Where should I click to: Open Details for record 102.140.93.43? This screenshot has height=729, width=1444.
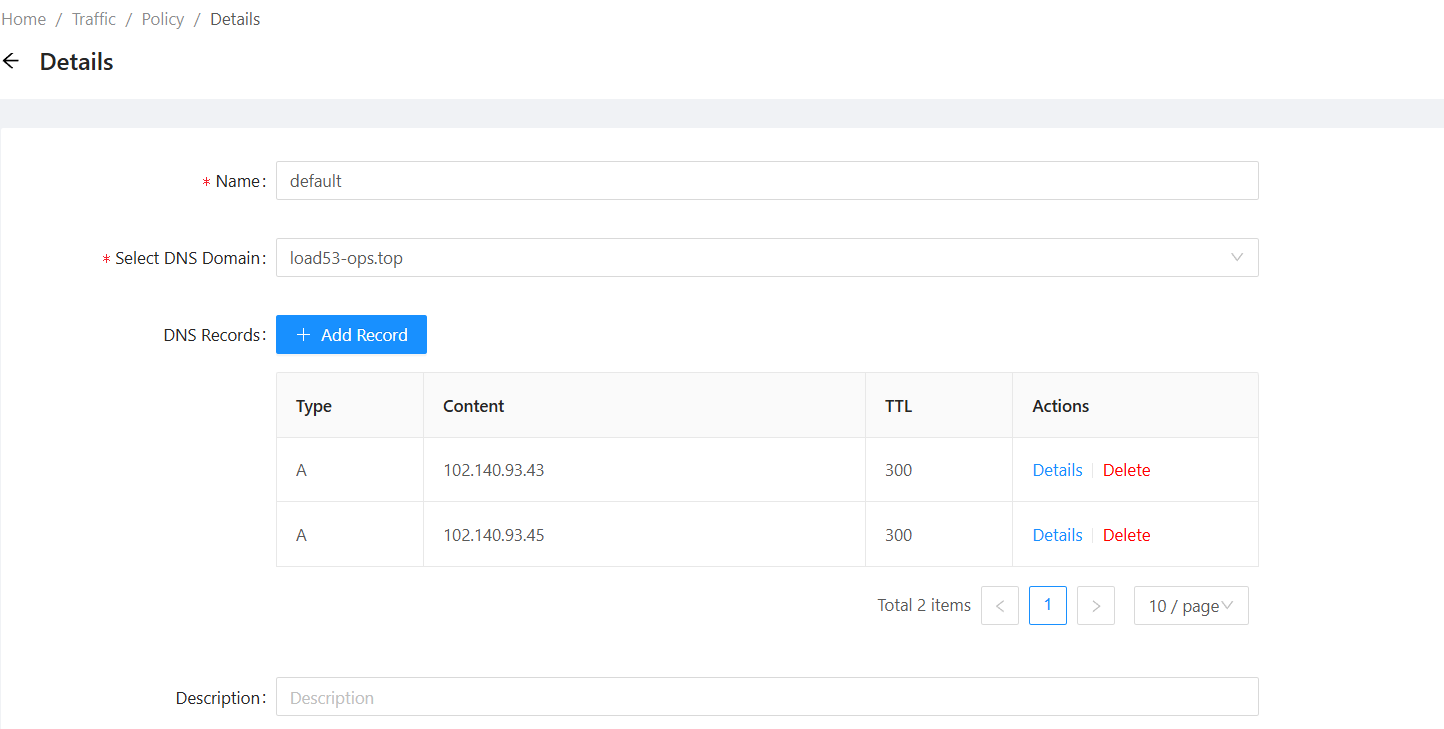[1057, 470]
